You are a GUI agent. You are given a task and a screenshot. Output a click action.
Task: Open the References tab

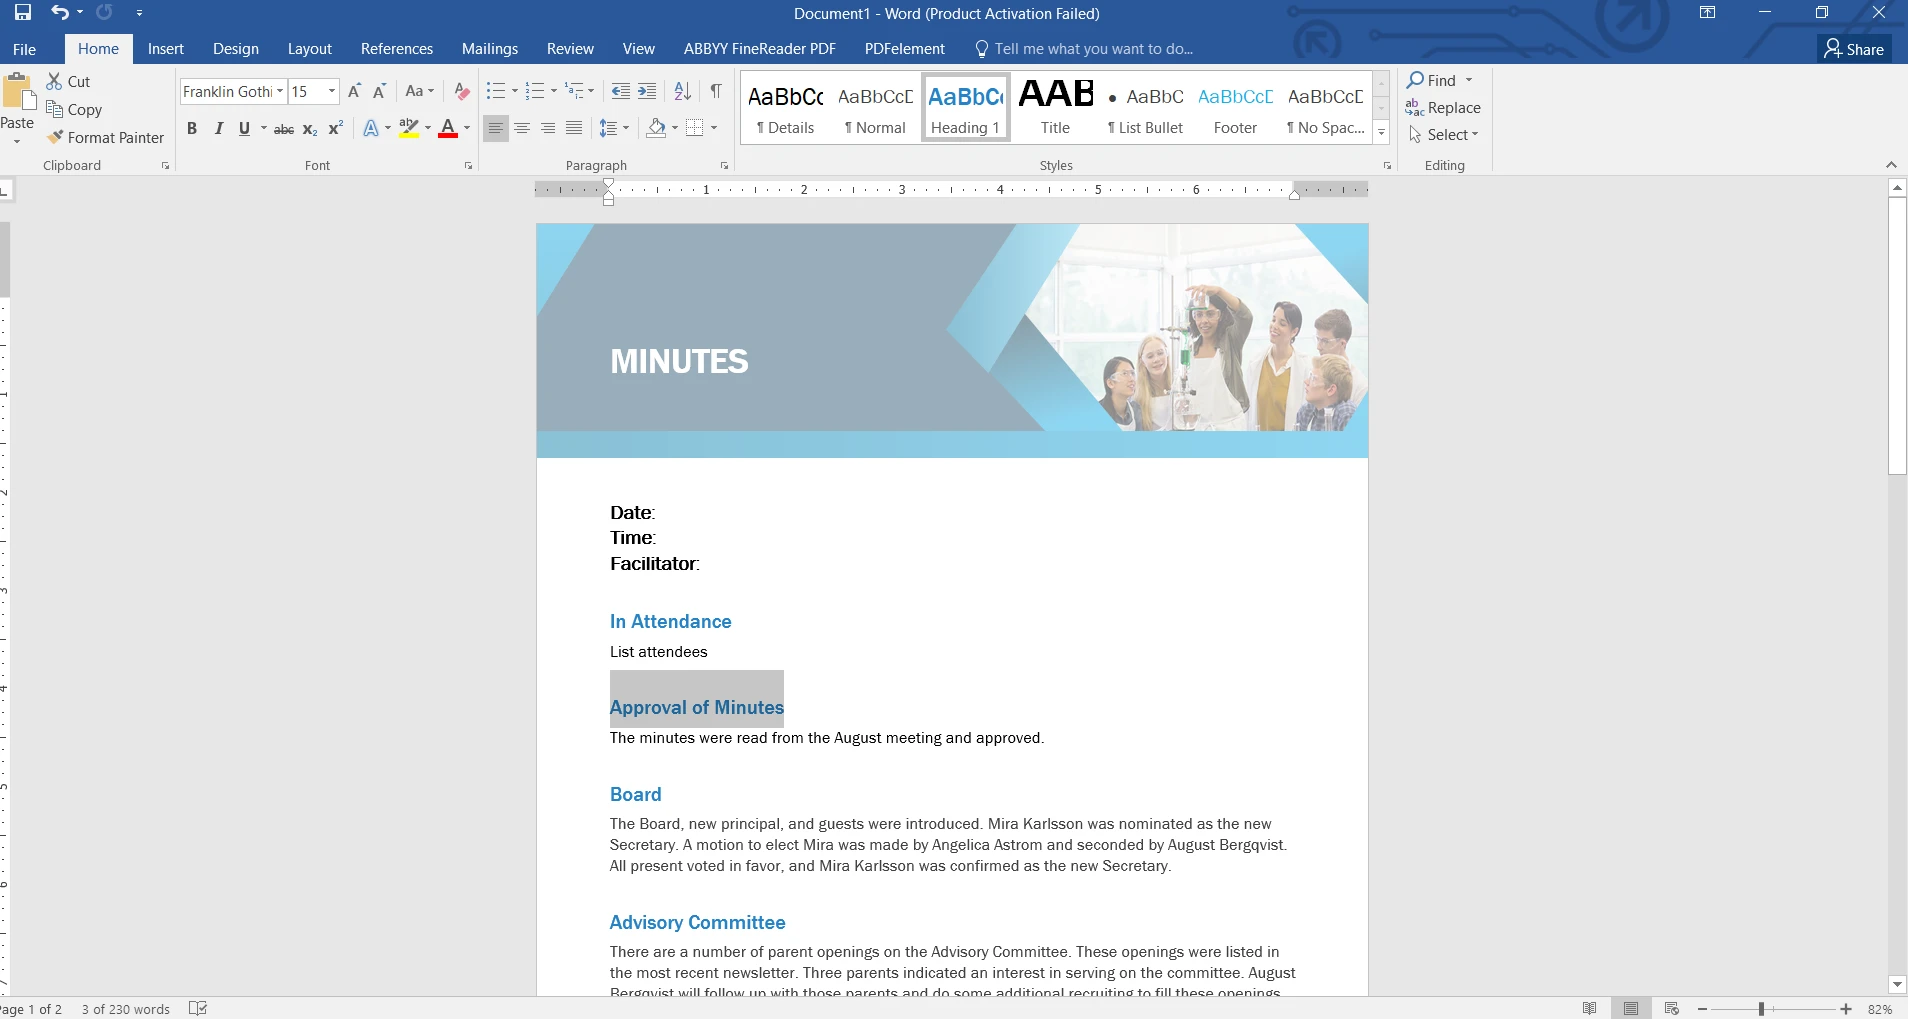click(397, 49)
